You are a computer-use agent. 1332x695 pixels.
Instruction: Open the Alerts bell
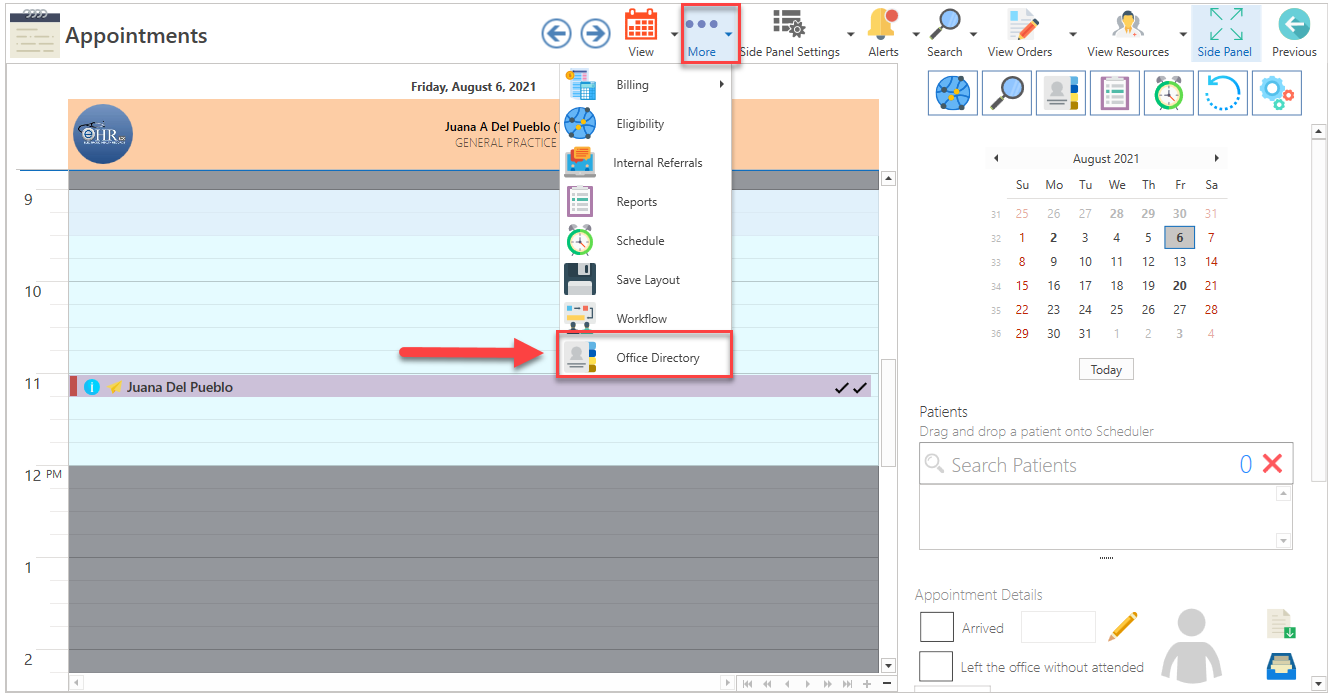(883, 33)
